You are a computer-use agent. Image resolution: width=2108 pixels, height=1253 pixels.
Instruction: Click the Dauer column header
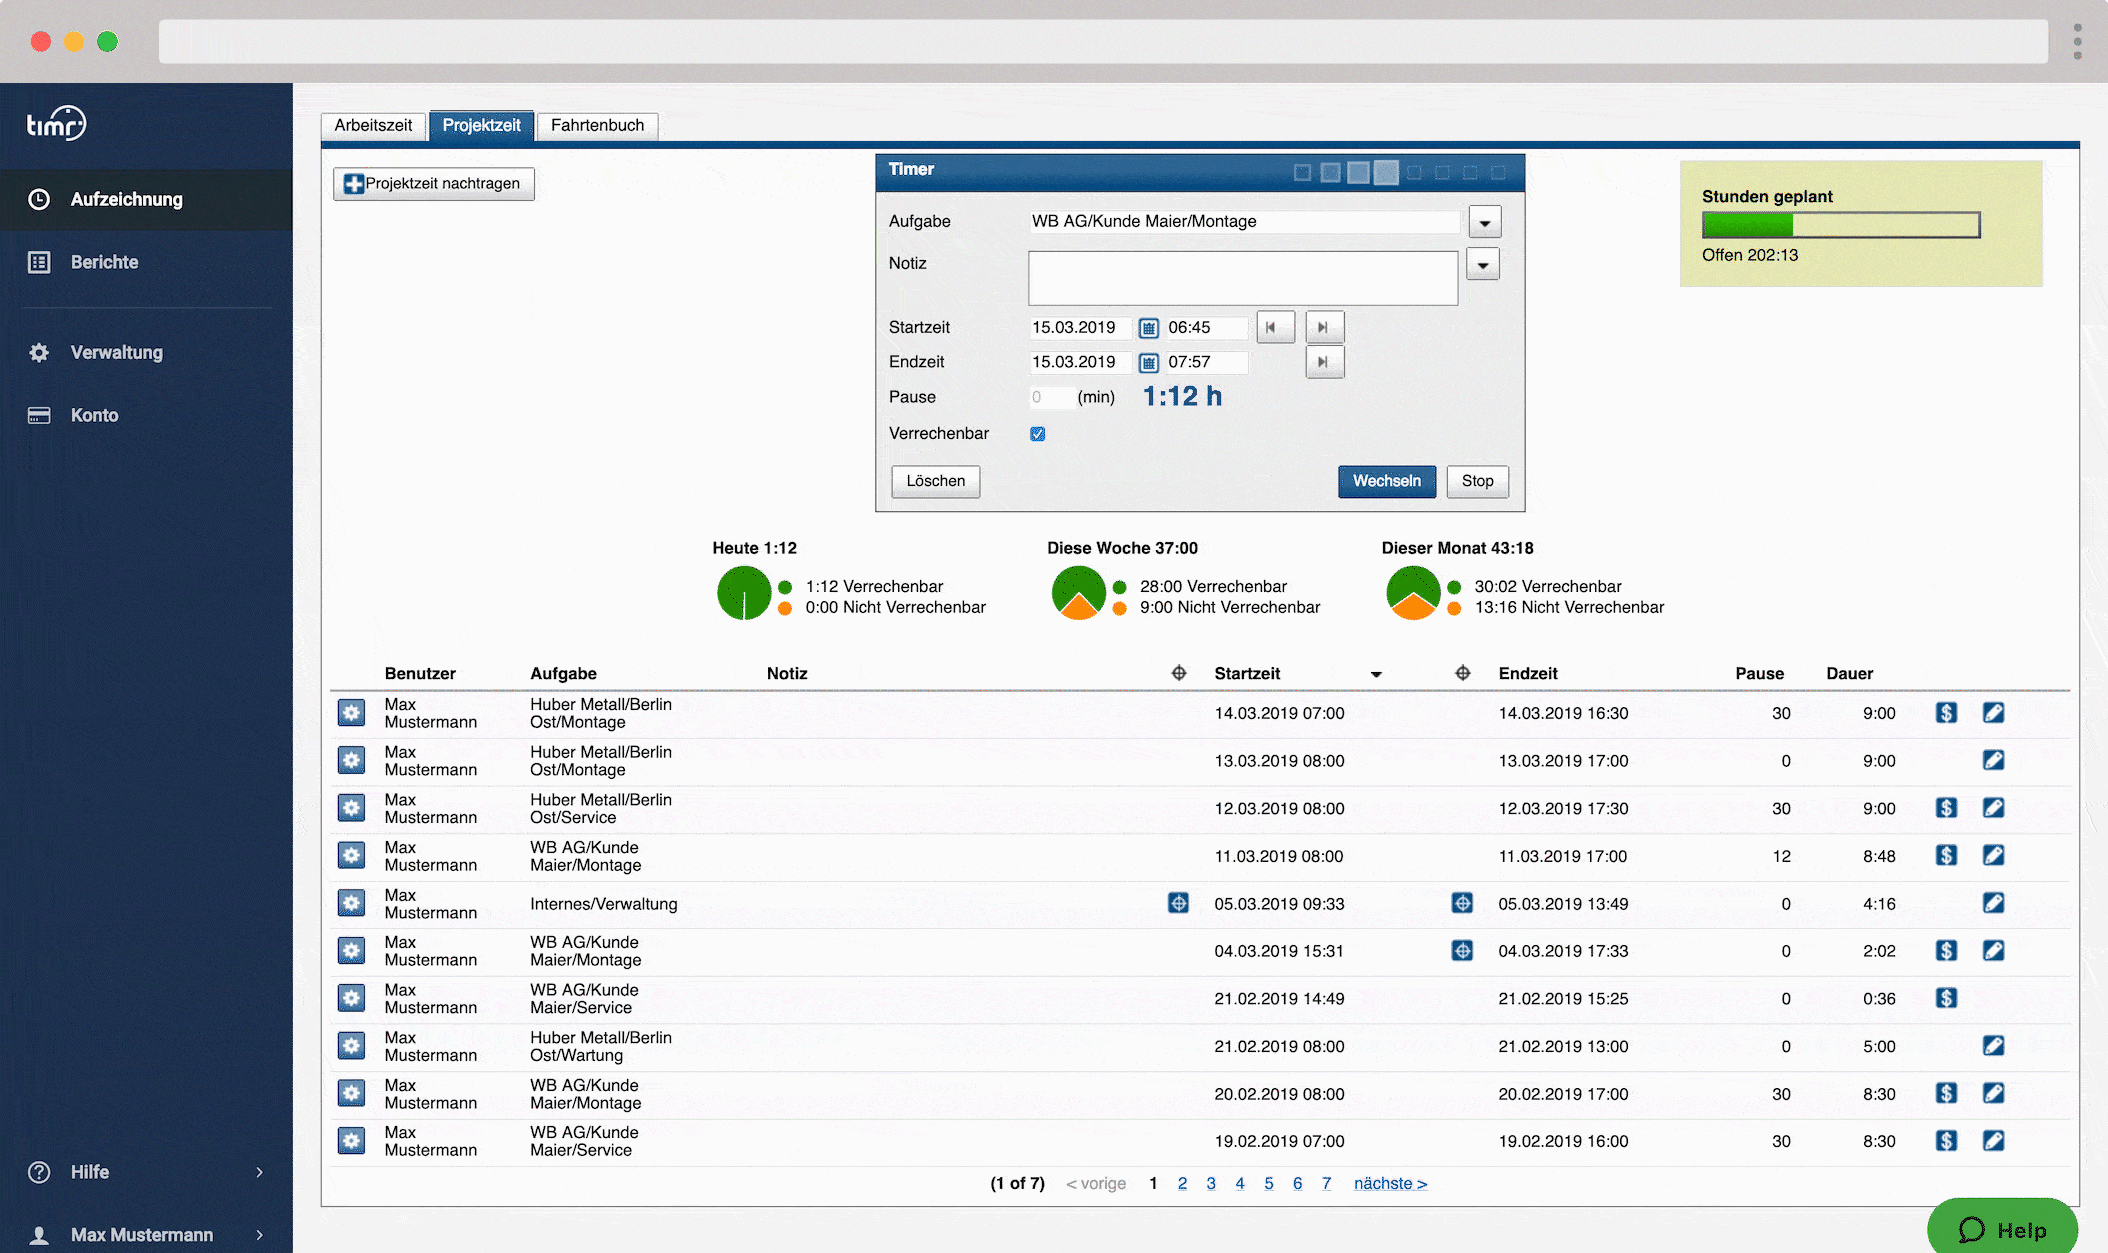click(1849, 673)
